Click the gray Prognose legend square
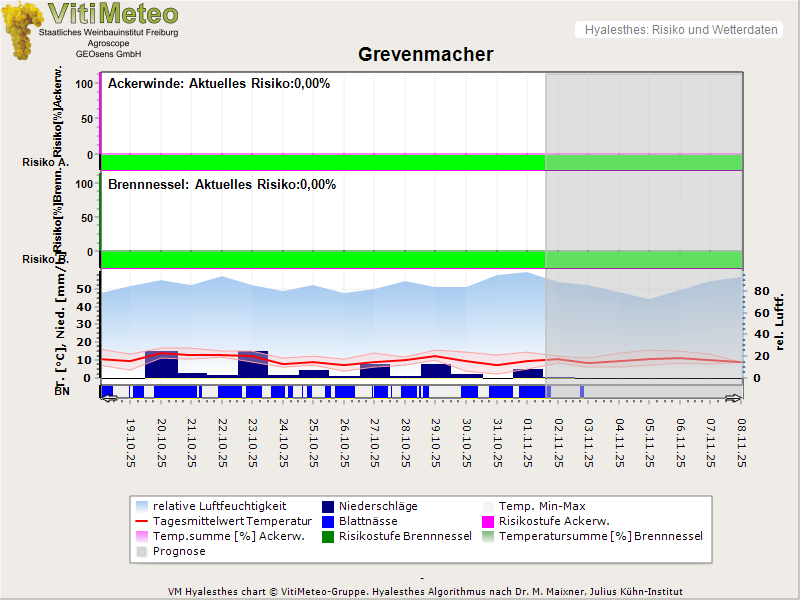The image size is (800, 600). (142, 551)
